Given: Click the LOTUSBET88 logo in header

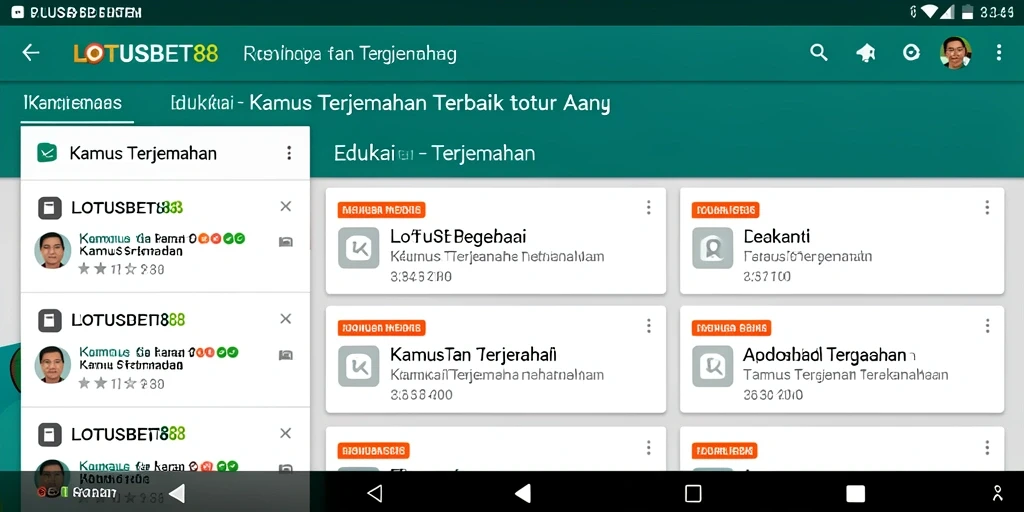Looking at the screenshot, I should click(146, 54).
